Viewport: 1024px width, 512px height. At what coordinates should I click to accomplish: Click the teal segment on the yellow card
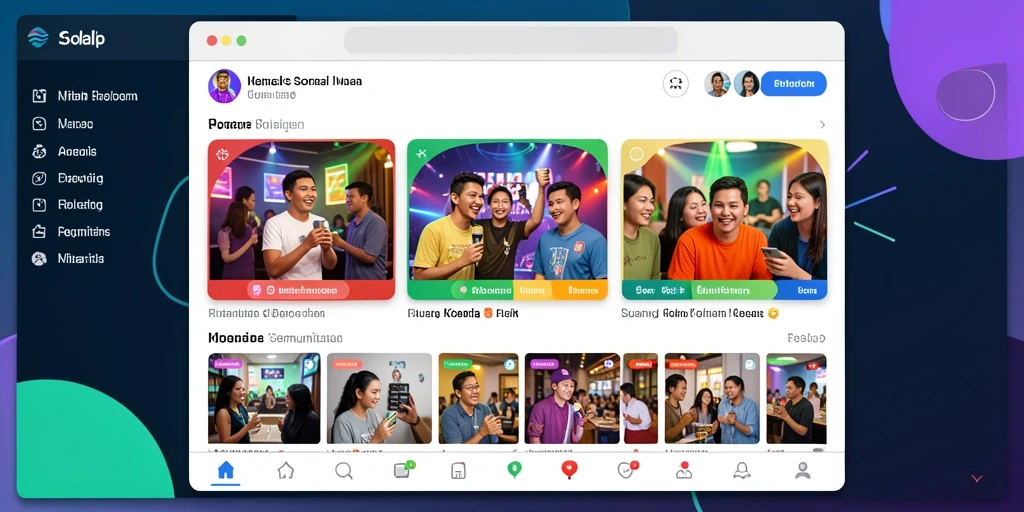(x=654, y=290)
